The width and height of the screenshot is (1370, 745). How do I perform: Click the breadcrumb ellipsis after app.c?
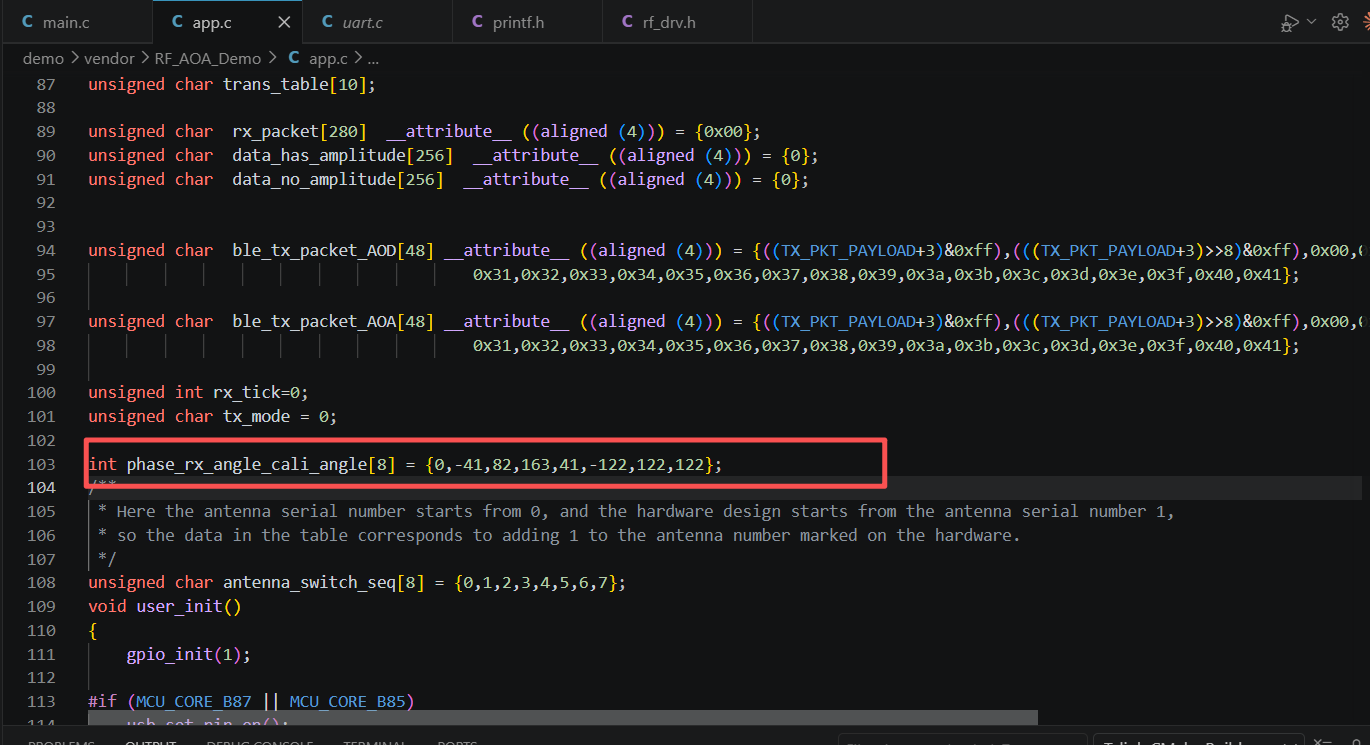click(x=373, y=59)
